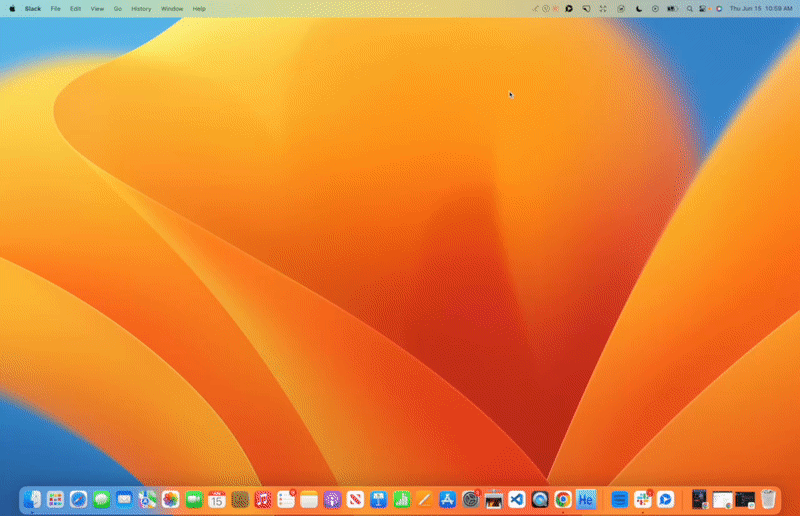Viewport: 800px width, 516px height.
Task: Click the date and time in menu bar
Action: tap(761, 9)
